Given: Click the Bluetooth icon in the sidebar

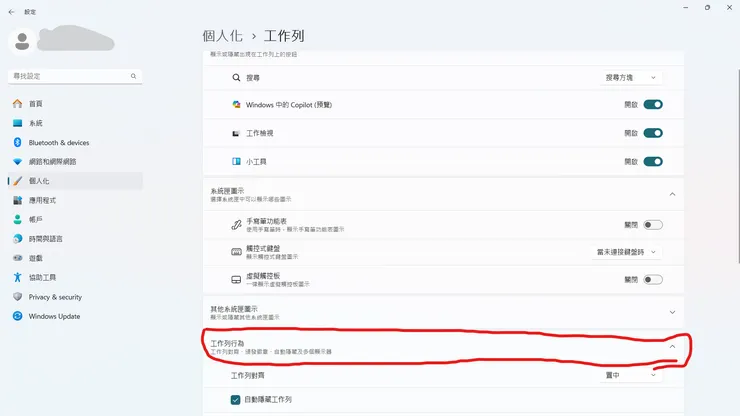Looking at the screenshot, I should coord(17,142).
